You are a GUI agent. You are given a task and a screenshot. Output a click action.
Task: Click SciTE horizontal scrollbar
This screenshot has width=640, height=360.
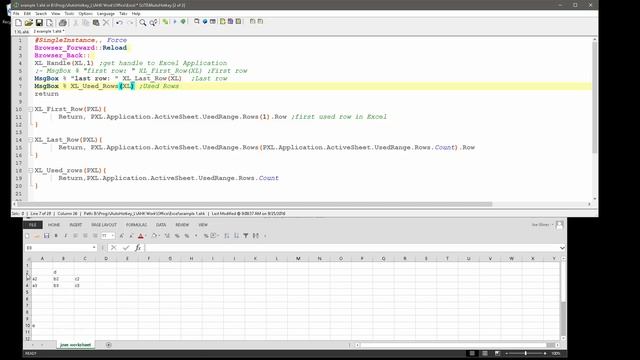pyautogui.click(x=254, y=204)
